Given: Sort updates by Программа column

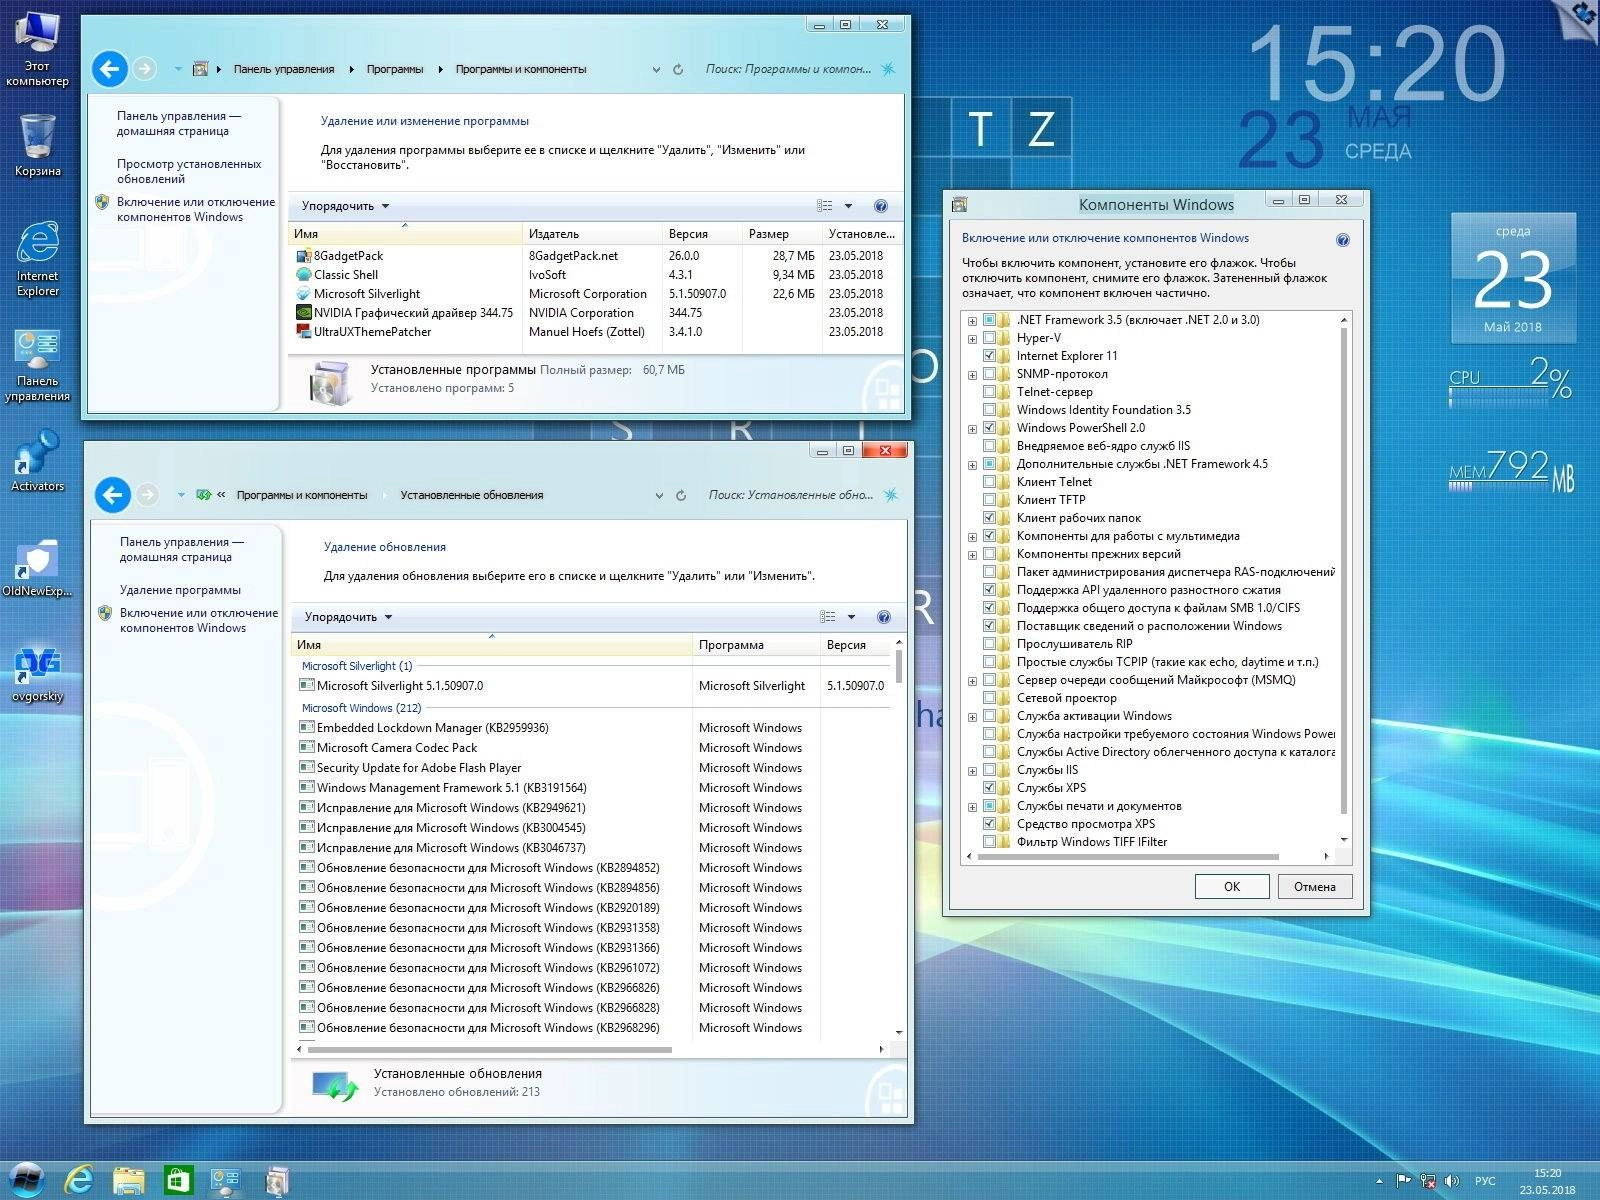Looking at the screenshot, I should [756, 645].
